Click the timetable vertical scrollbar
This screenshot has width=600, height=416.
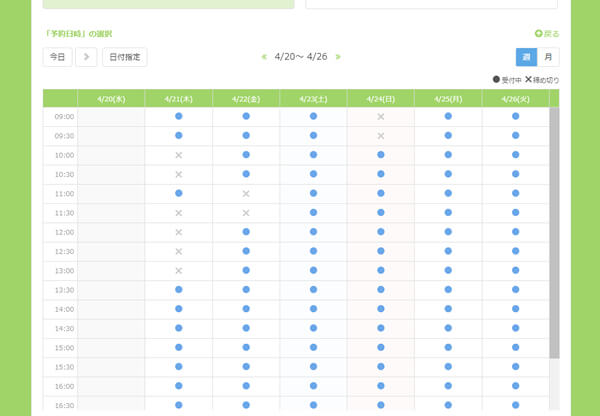click(554, 230)
